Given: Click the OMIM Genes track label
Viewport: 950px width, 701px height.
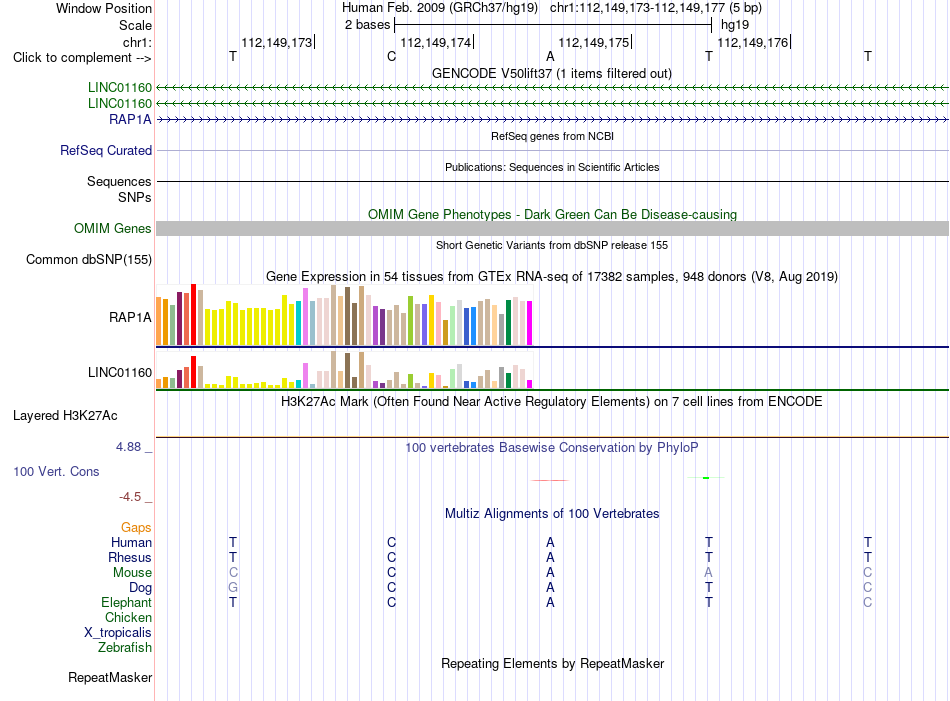Looking at the screenshot, I should (112, 228).
